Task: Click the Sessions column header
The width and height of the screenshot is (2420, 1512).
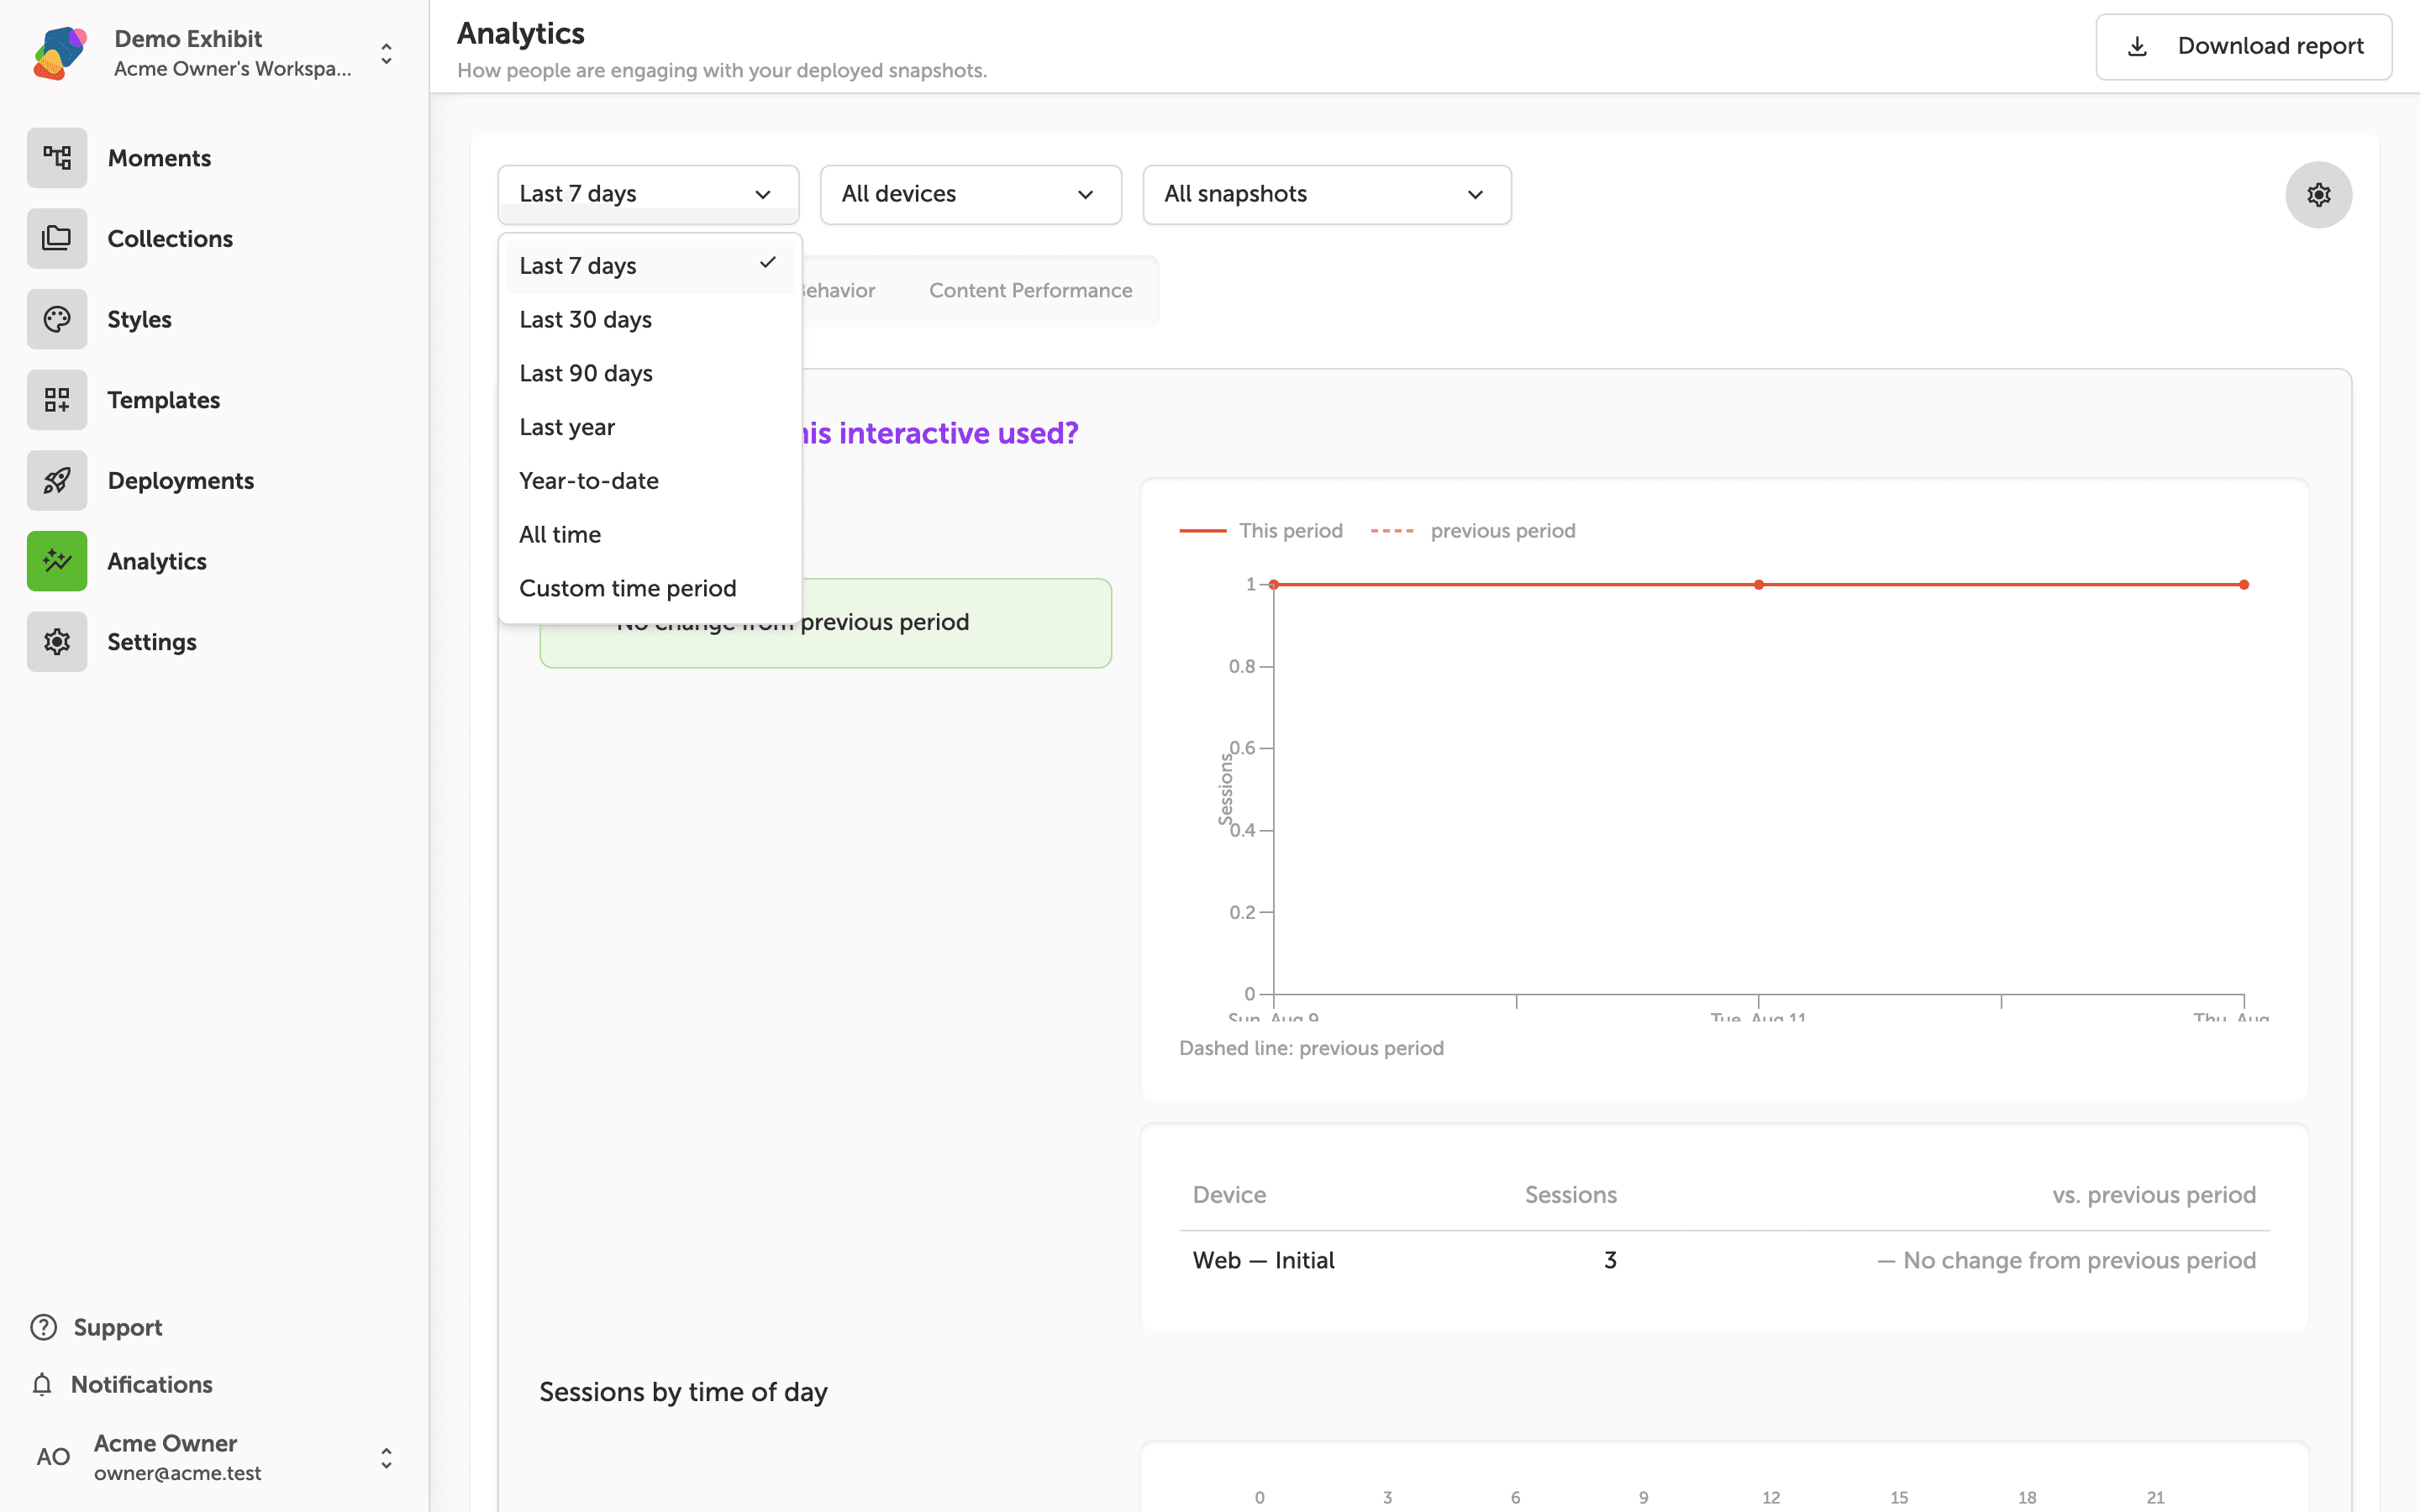Action: (x=1570, y=1195)
